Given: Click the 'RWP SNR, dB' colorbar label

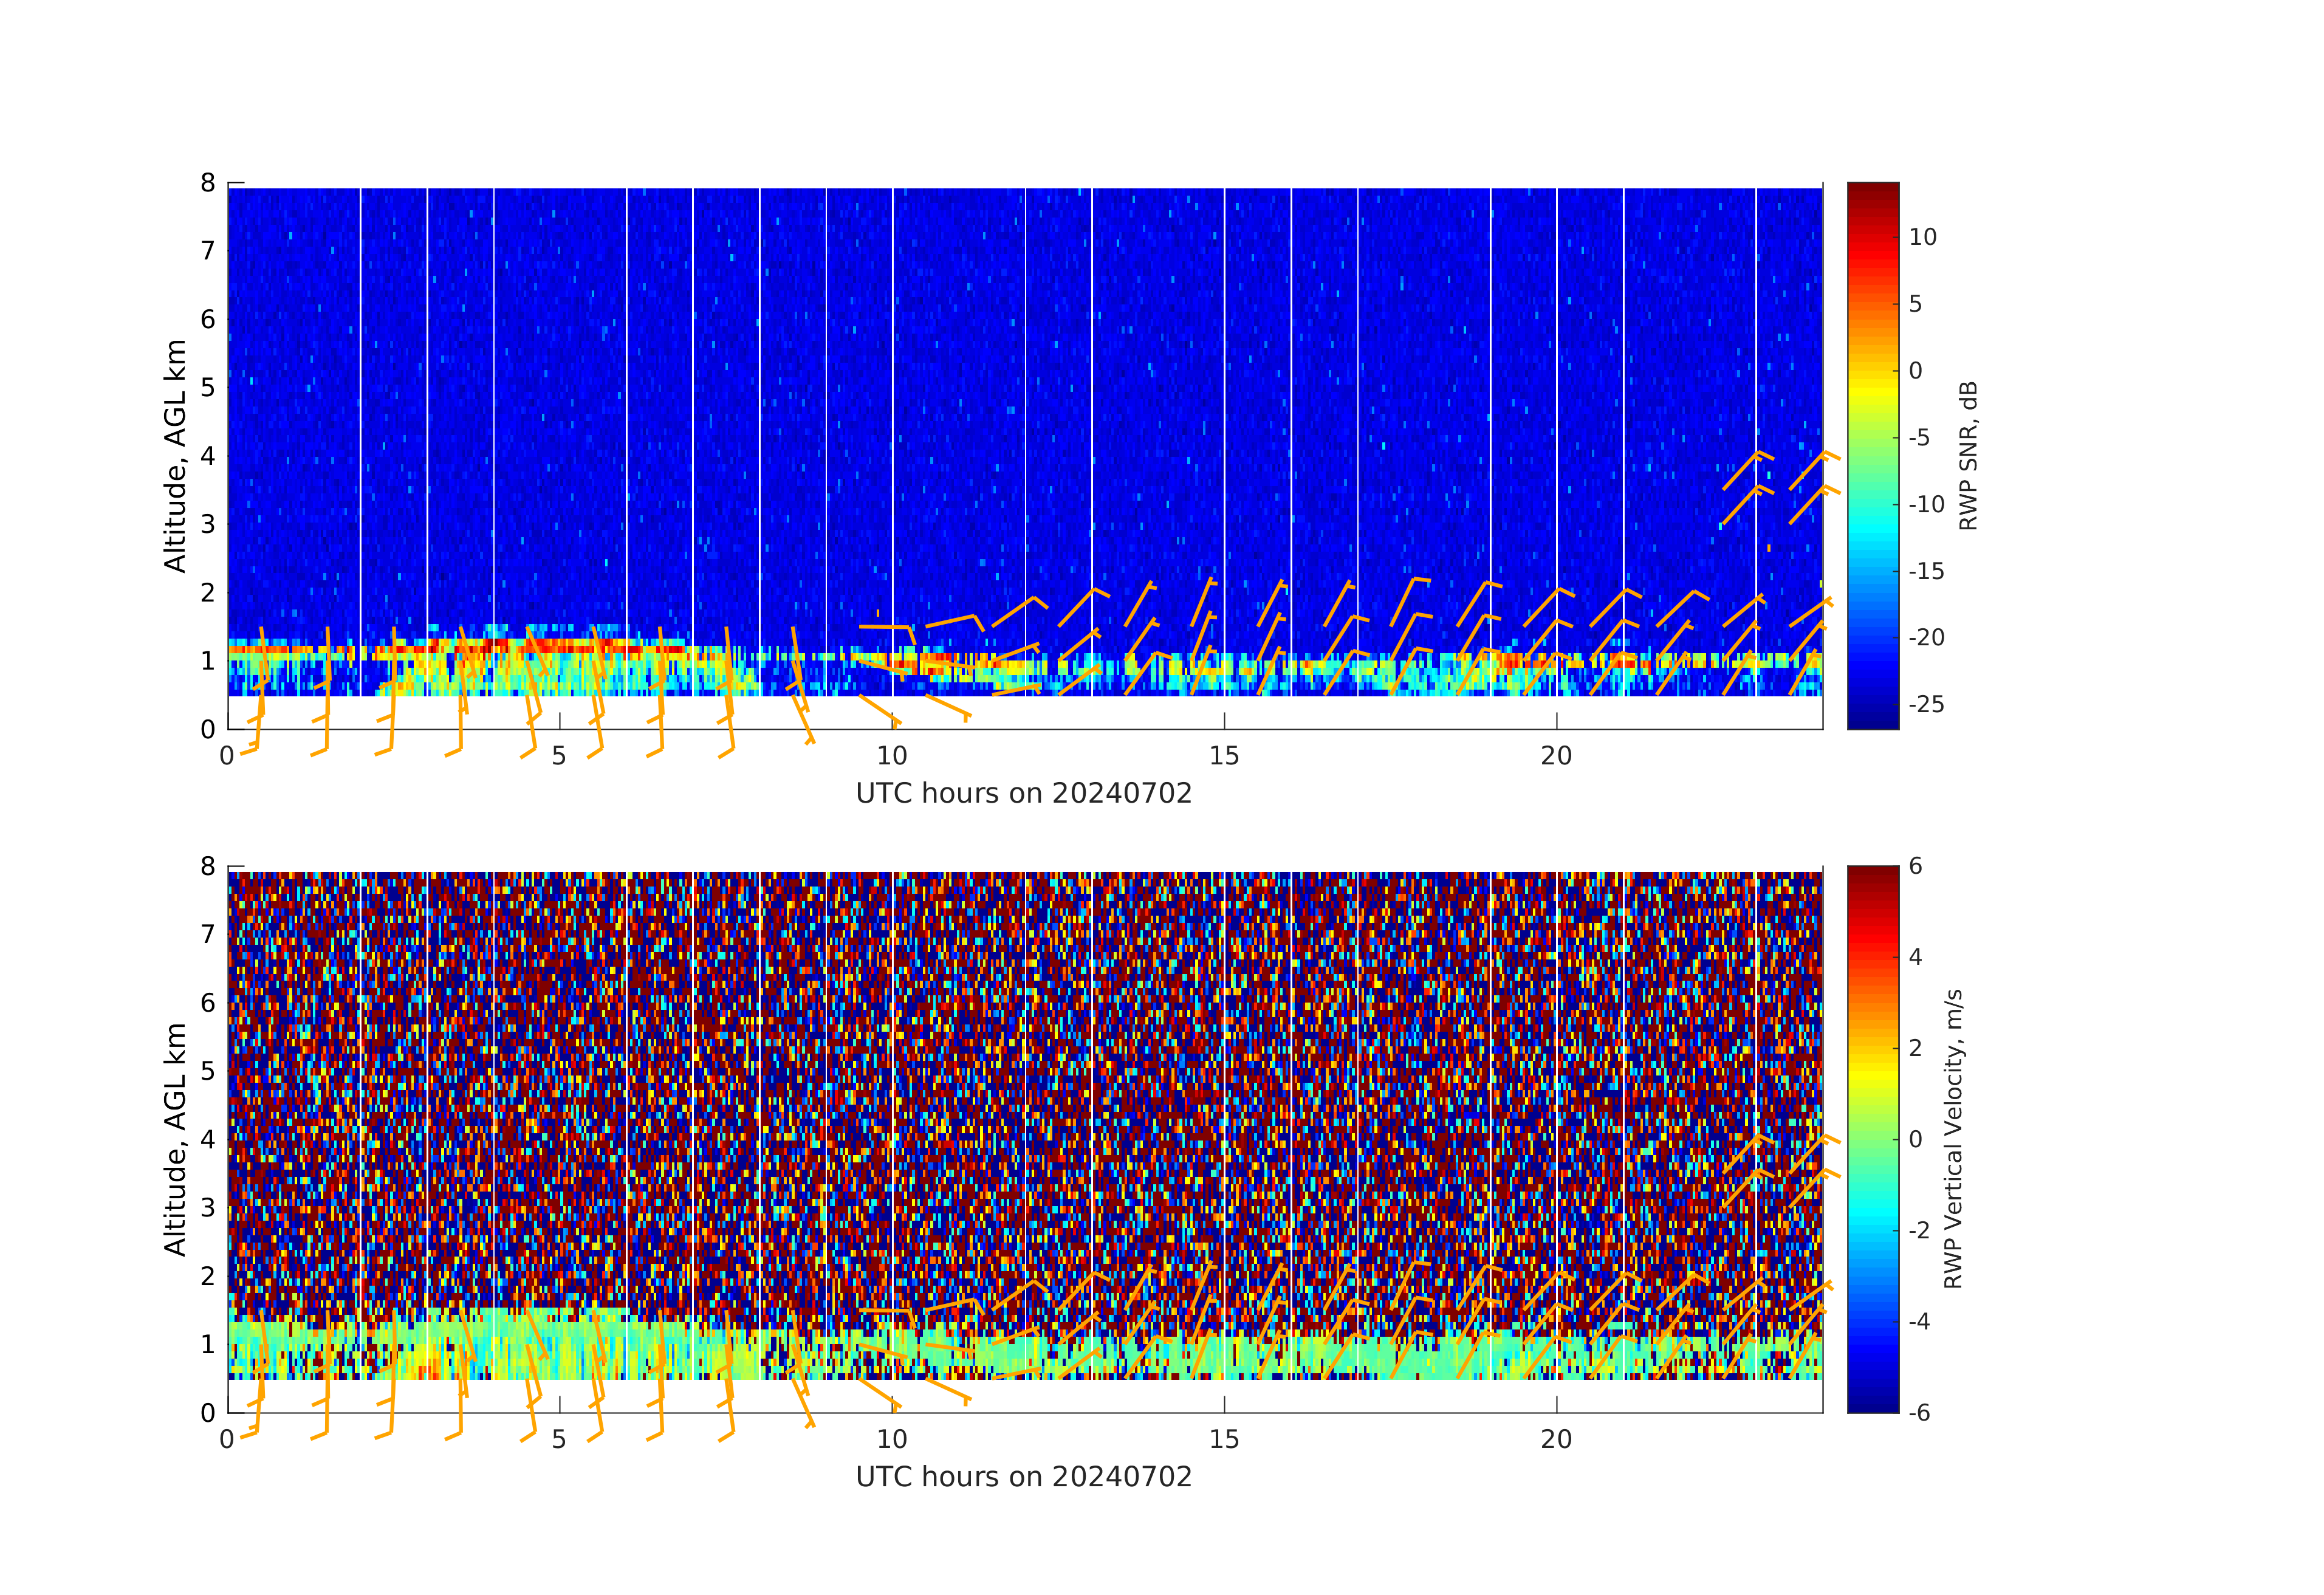Looking at the screenshot, I should 1968,455.
